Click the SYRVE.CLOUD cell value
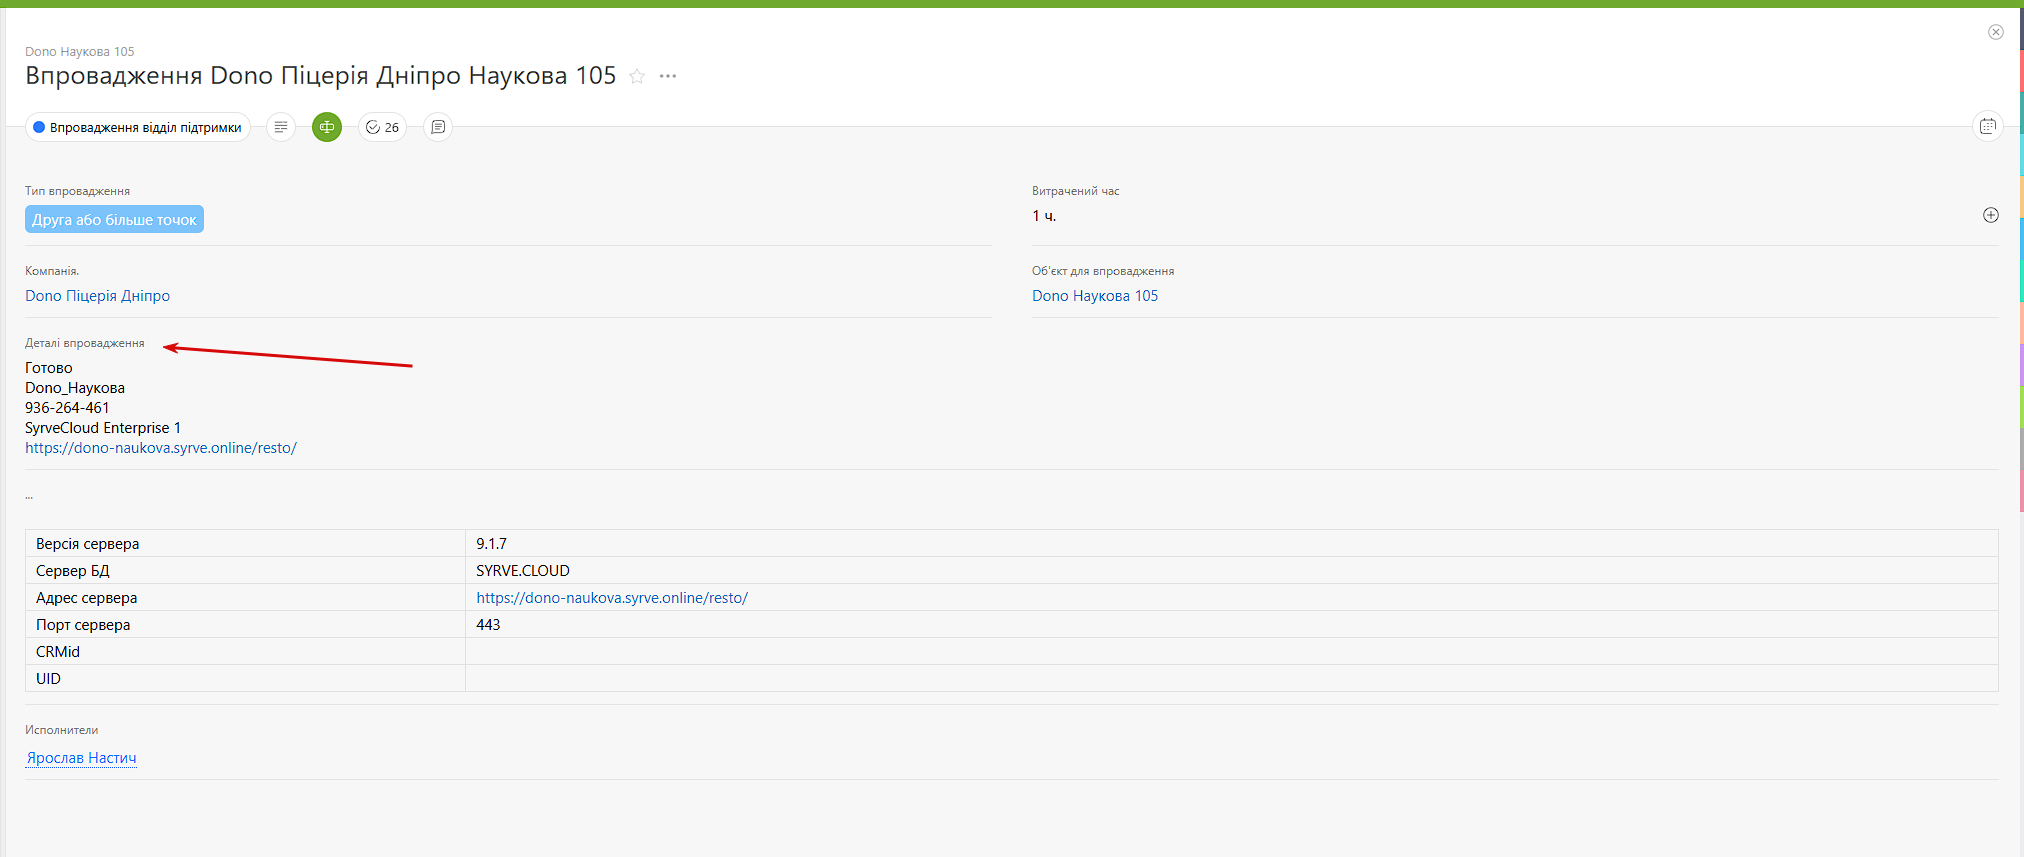2024x857 pixels. [523, 571]
